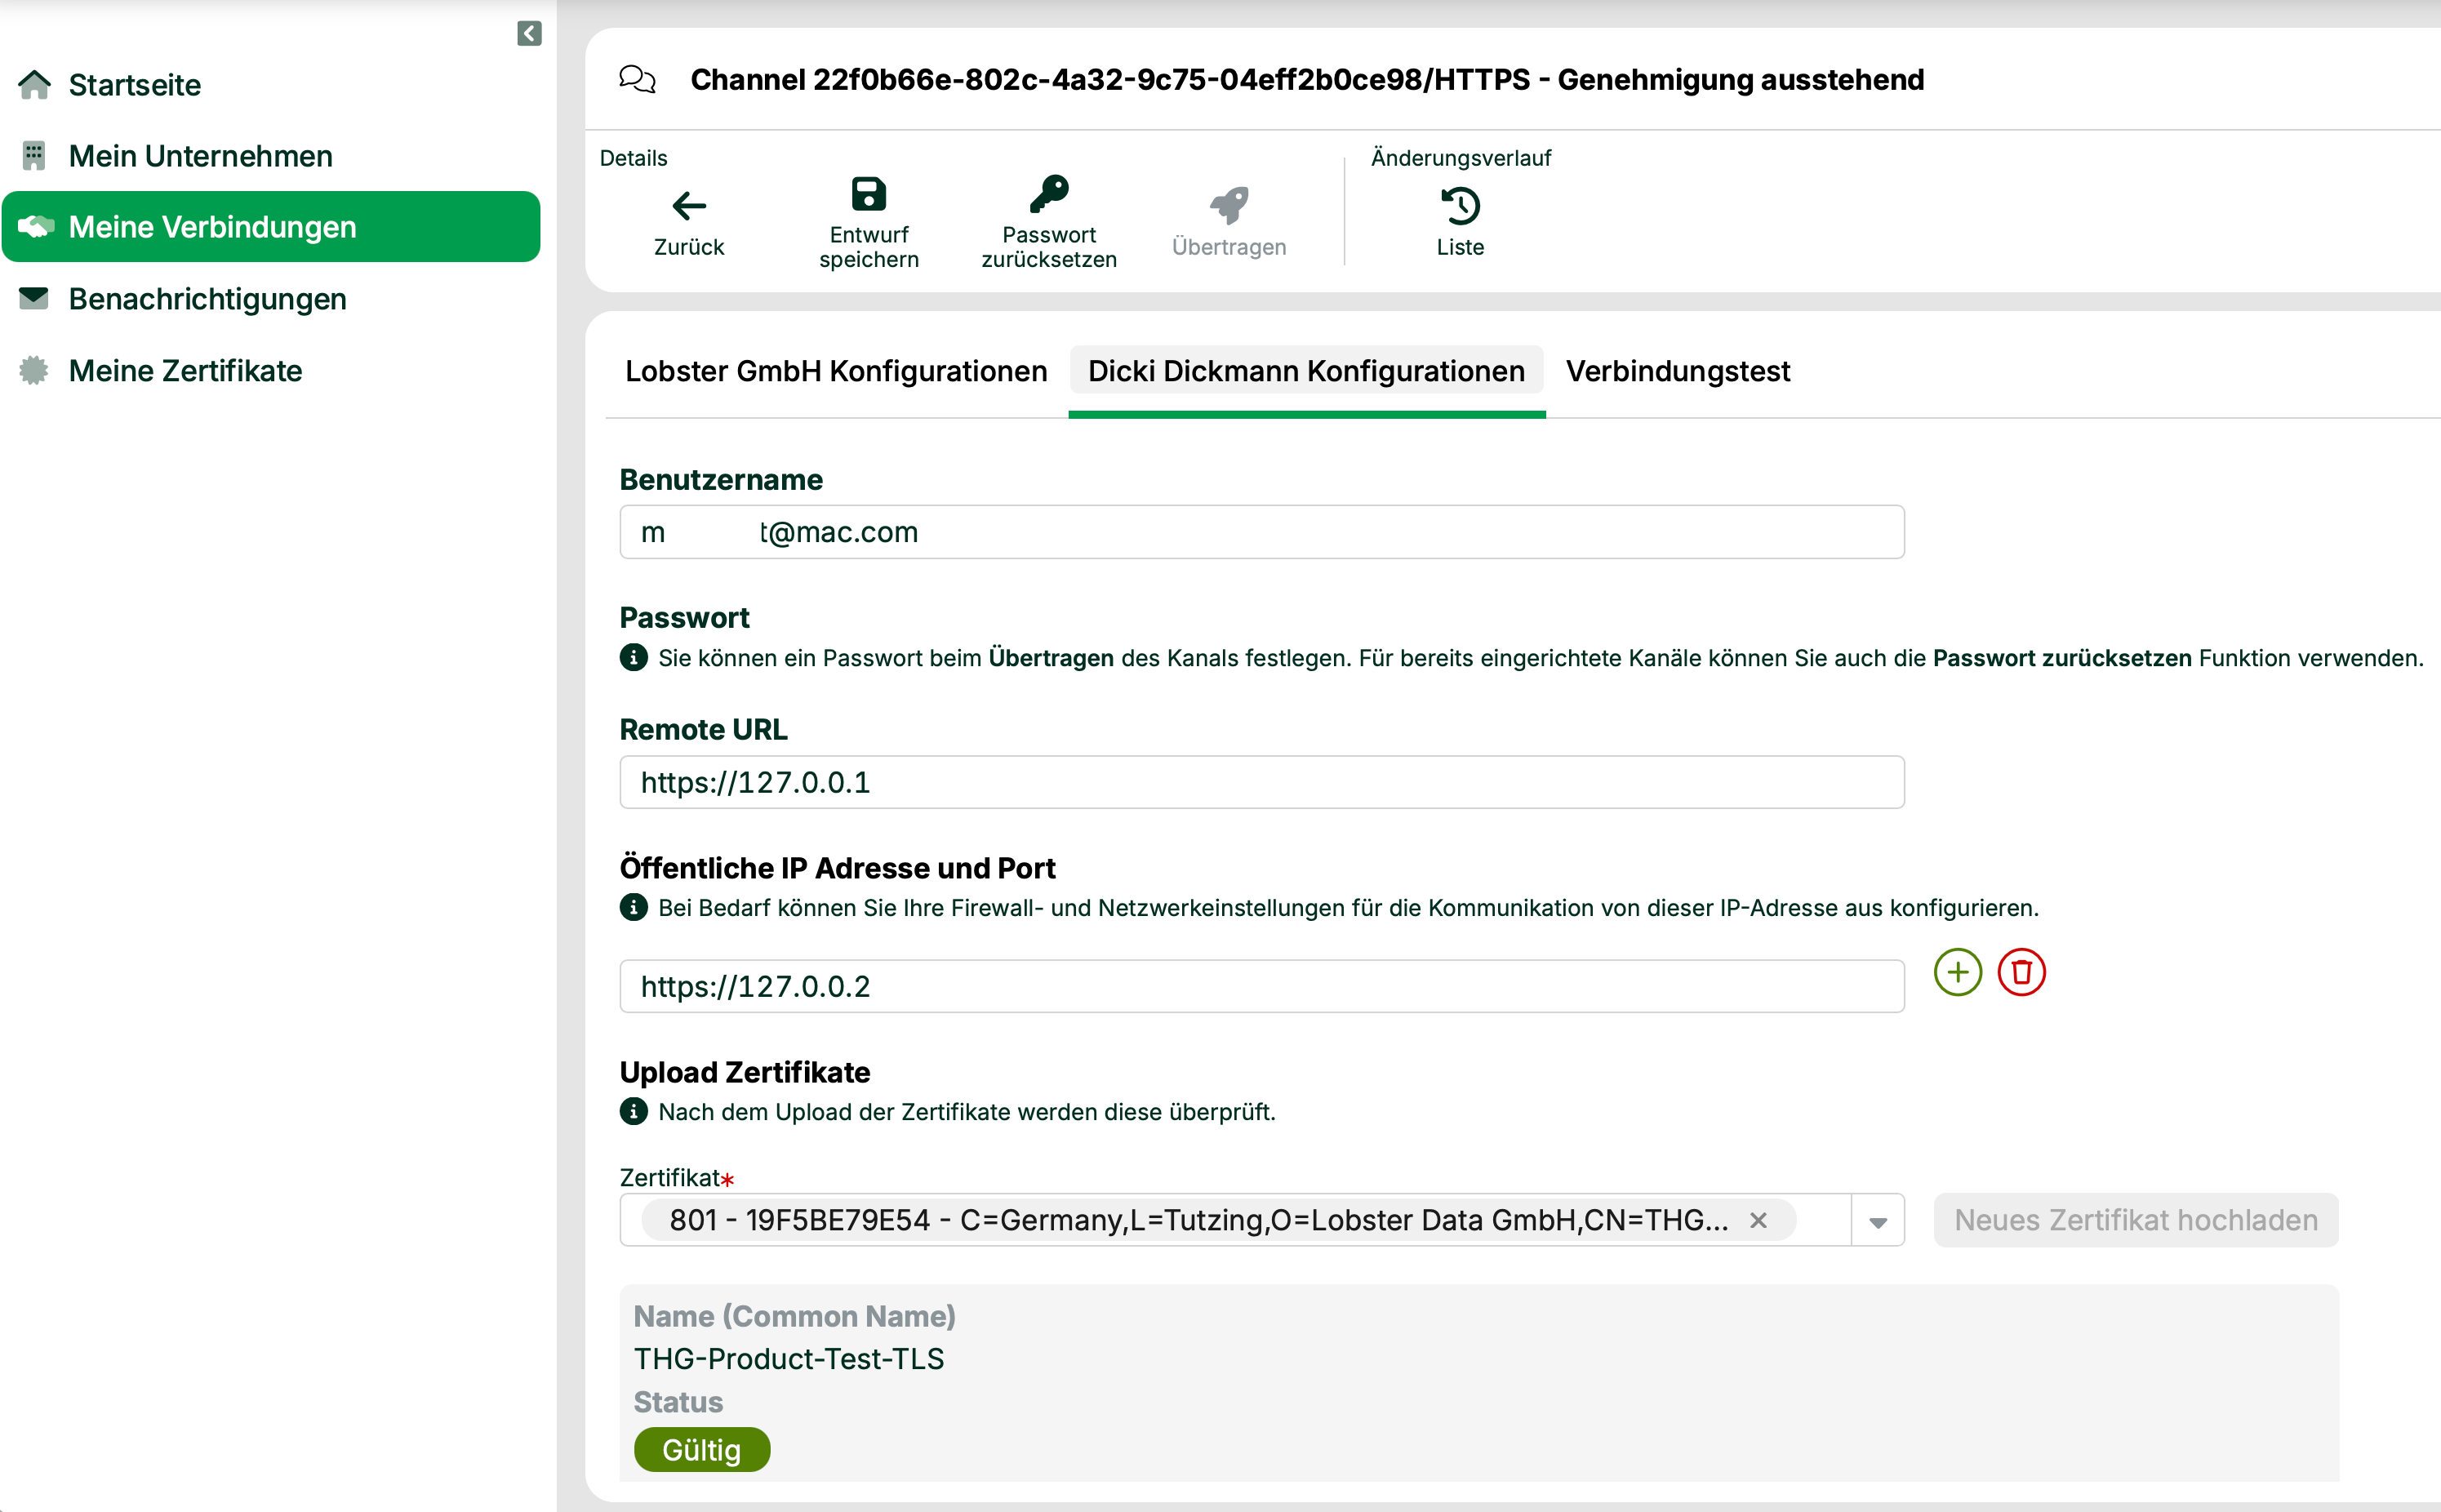This screenshot has height=1512, width=2441.
Task: Click the handshake icon beside Meine Verbindungen
Action: coord(36,227)
